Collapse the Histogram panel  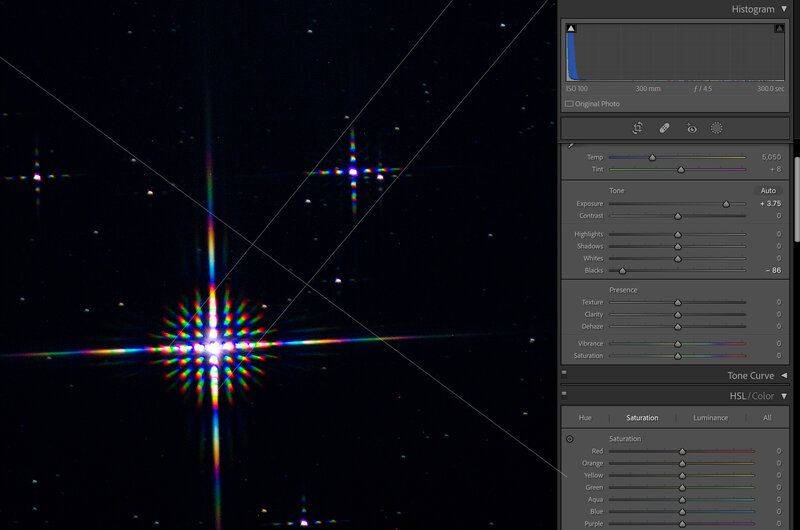(784, 9)
